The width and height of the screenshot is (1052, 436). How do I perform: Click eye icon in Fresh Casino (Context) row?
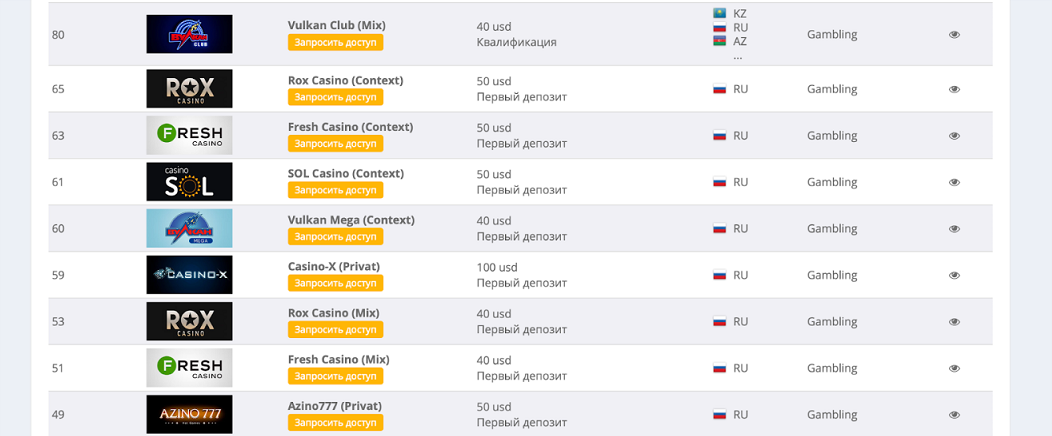tap(954, 135)
